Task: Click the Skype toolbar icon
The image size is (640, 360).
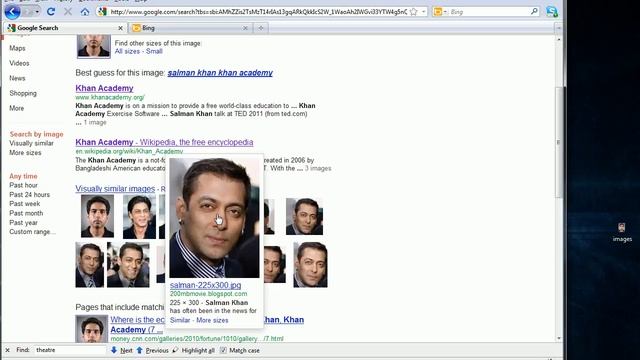Action: click(552, 11)
